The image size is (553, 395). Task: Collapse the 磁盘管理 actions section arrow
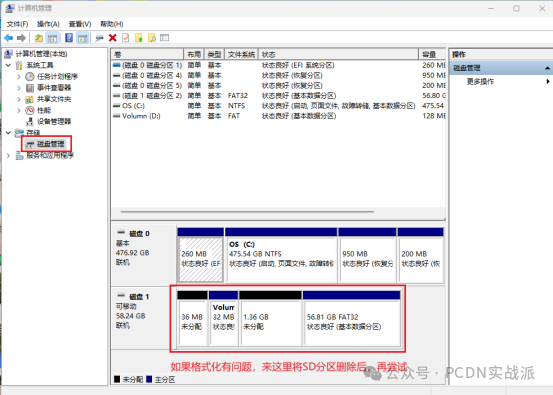(547, 68)
